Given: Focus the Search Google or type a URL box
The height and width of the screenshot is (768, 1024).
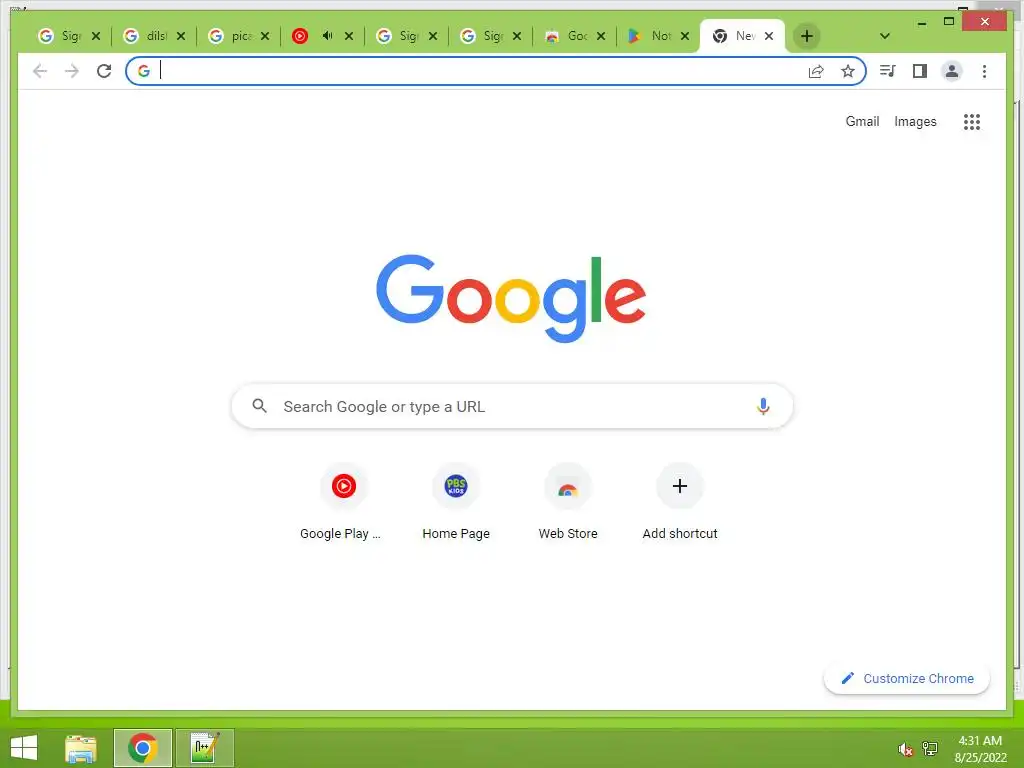Looking at the screenshot, I should click(512, 406).
